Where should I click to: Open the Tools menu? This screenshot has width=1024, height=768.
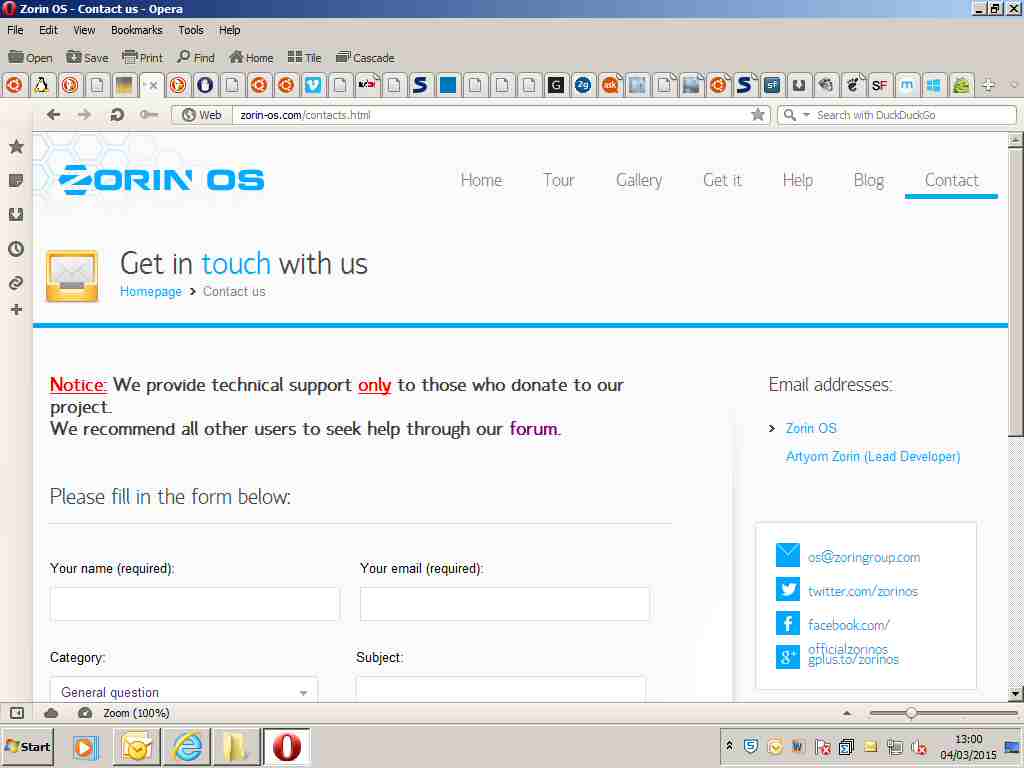[x=190, y=30]
